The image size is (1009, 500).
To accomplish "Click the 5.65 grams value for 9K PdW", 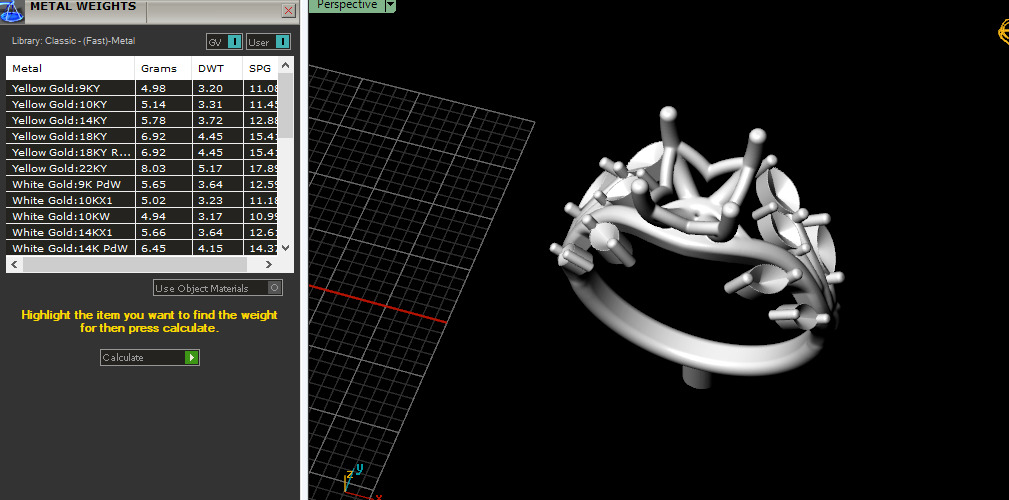I will click(153, 185).
